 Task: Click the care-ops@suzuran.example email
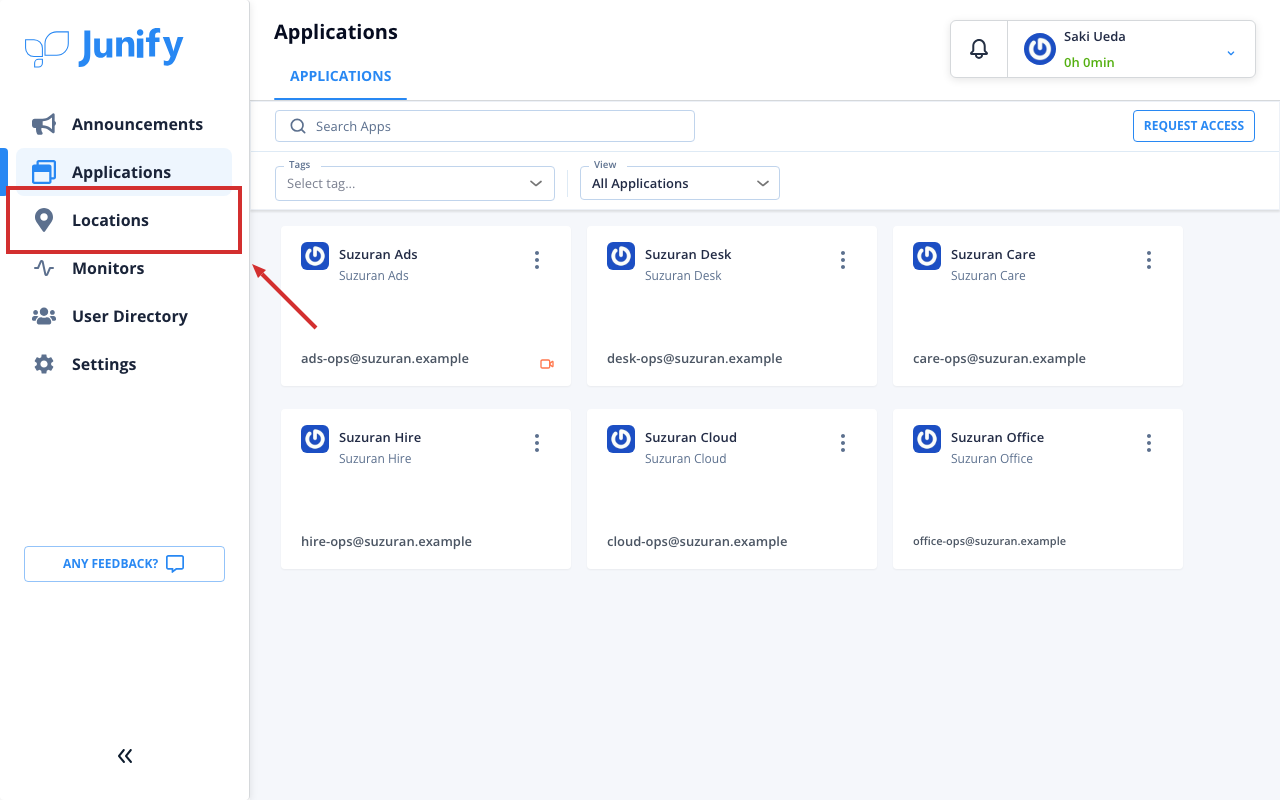[999, 358]
